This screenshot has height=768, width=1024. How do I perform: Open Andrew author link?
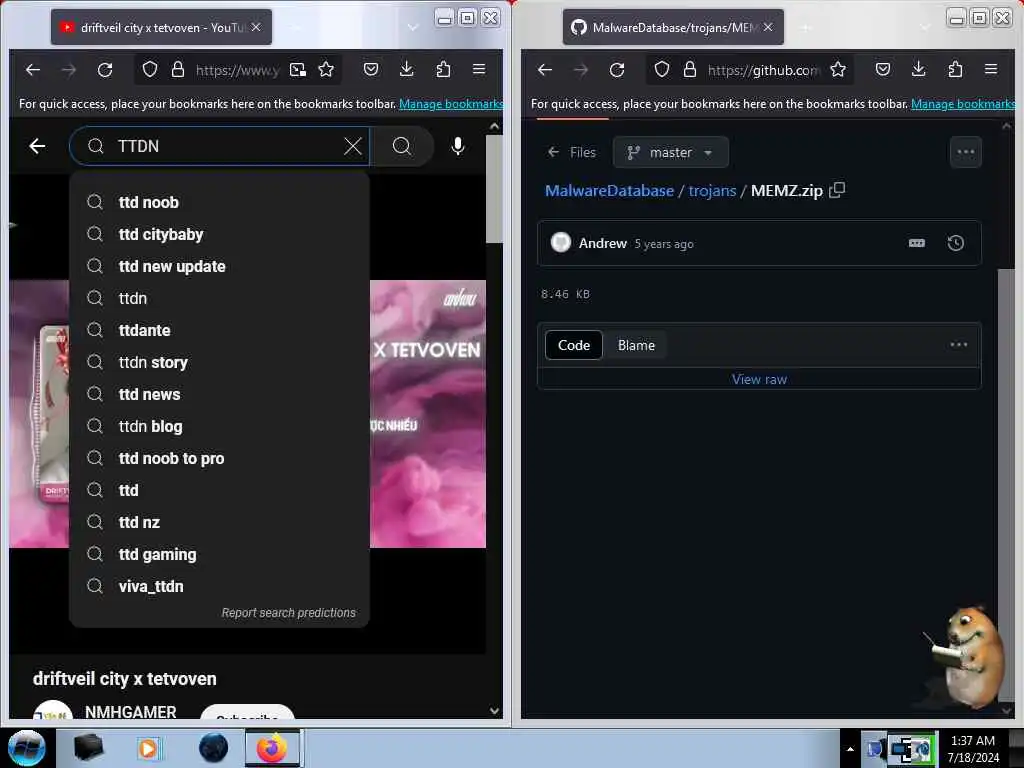(602, 243)
